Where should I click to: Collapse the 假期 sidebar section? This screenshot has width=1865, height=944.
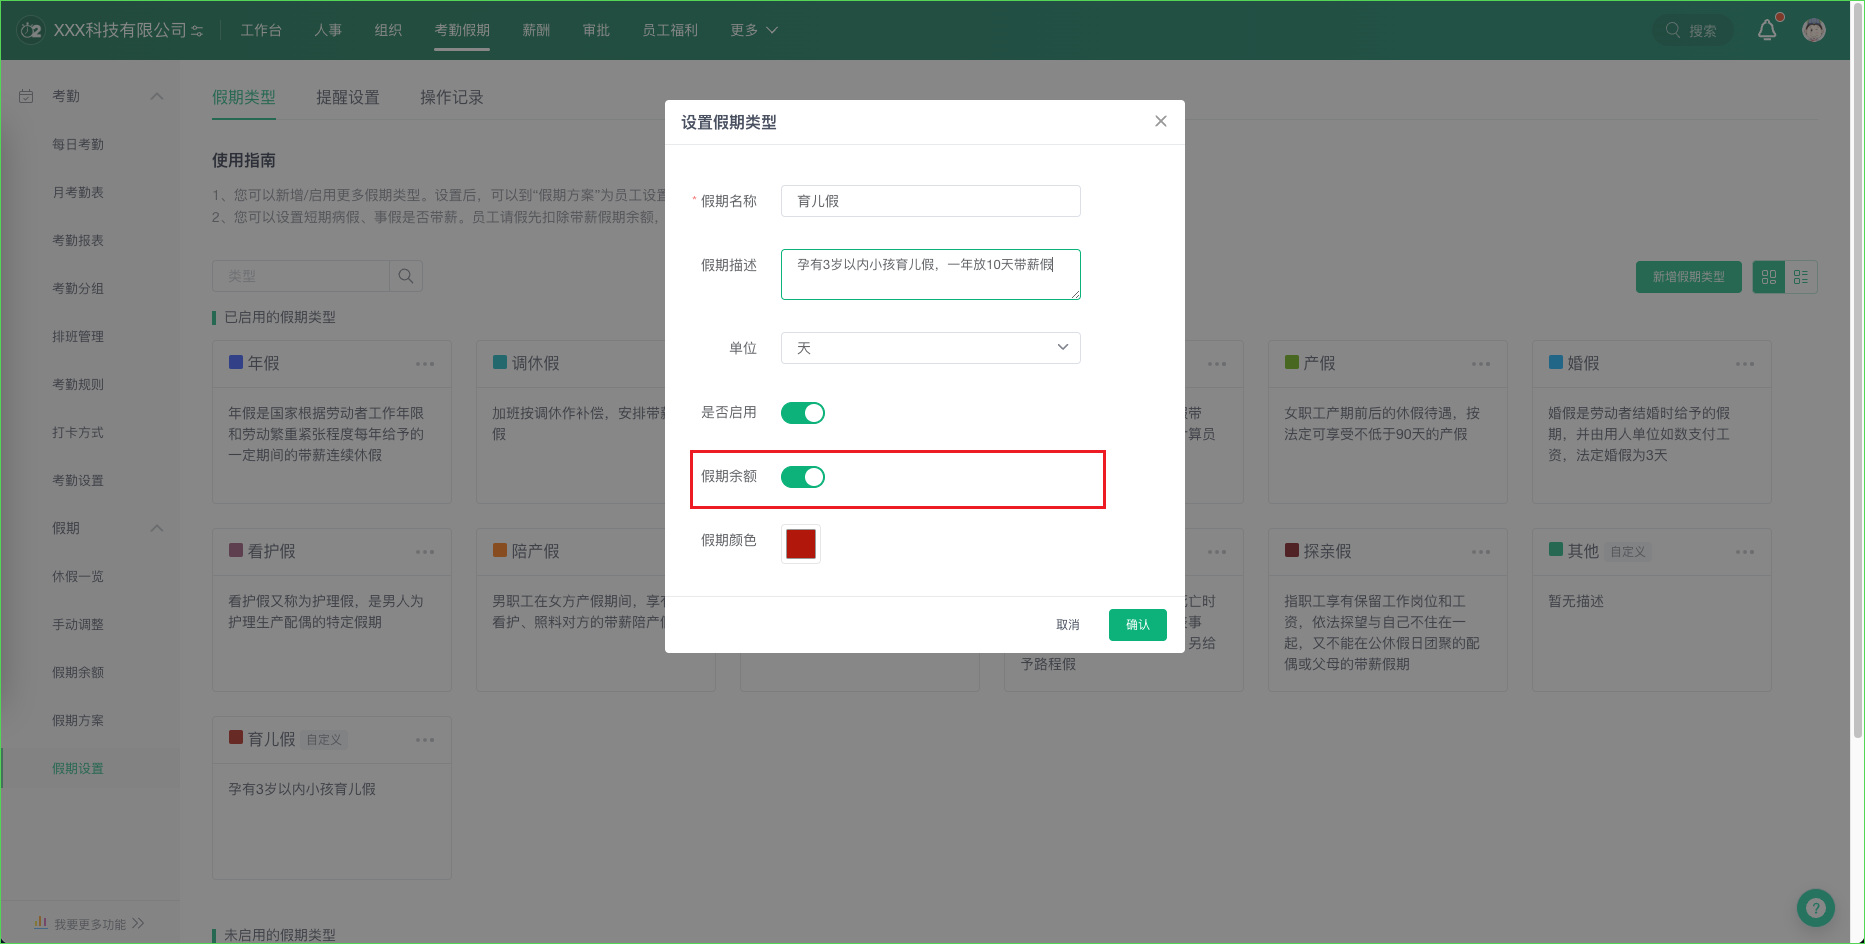pyautogui.click(x=157, y=528)
